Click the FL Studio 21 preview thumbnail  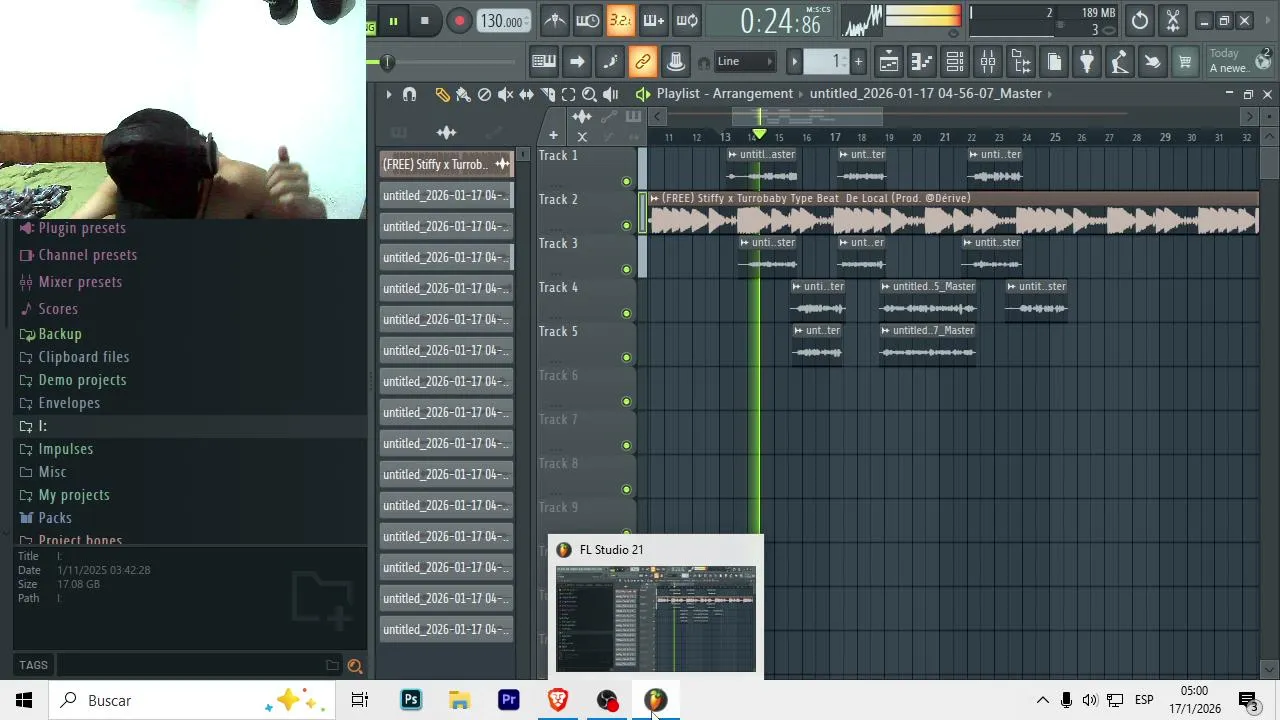click(x=656, y=619)
